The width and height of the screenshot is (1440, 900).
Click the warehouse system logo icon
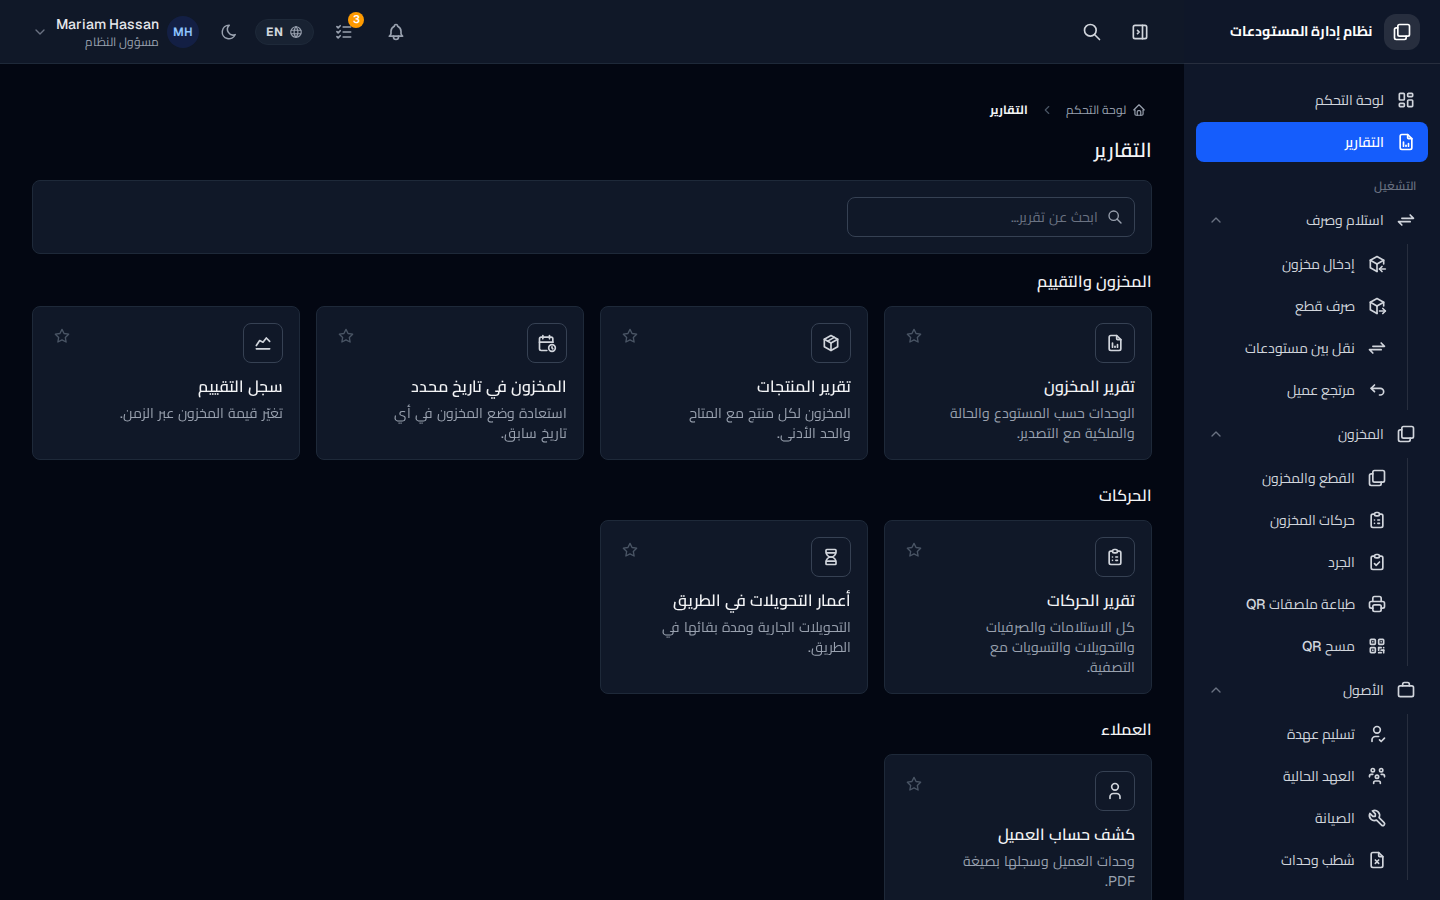1402,32
